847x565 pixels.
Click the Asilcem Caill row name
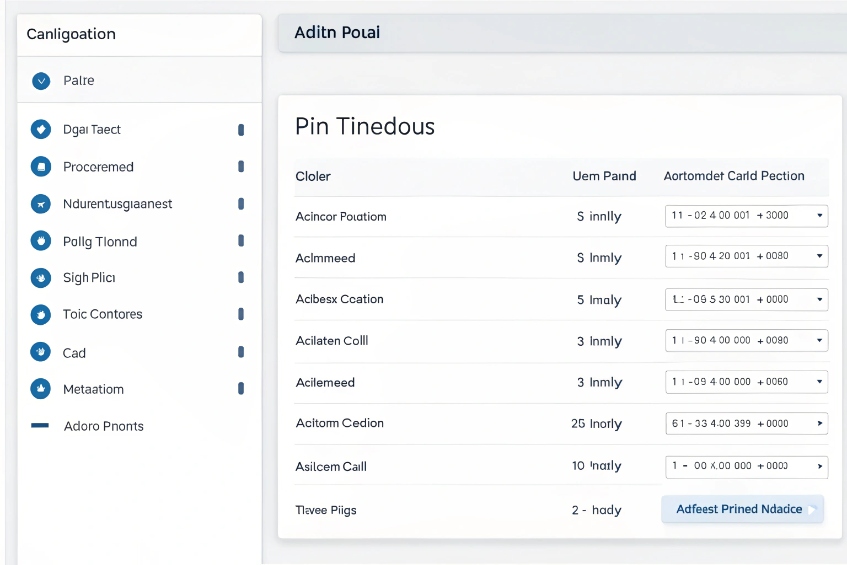[331, 467]
